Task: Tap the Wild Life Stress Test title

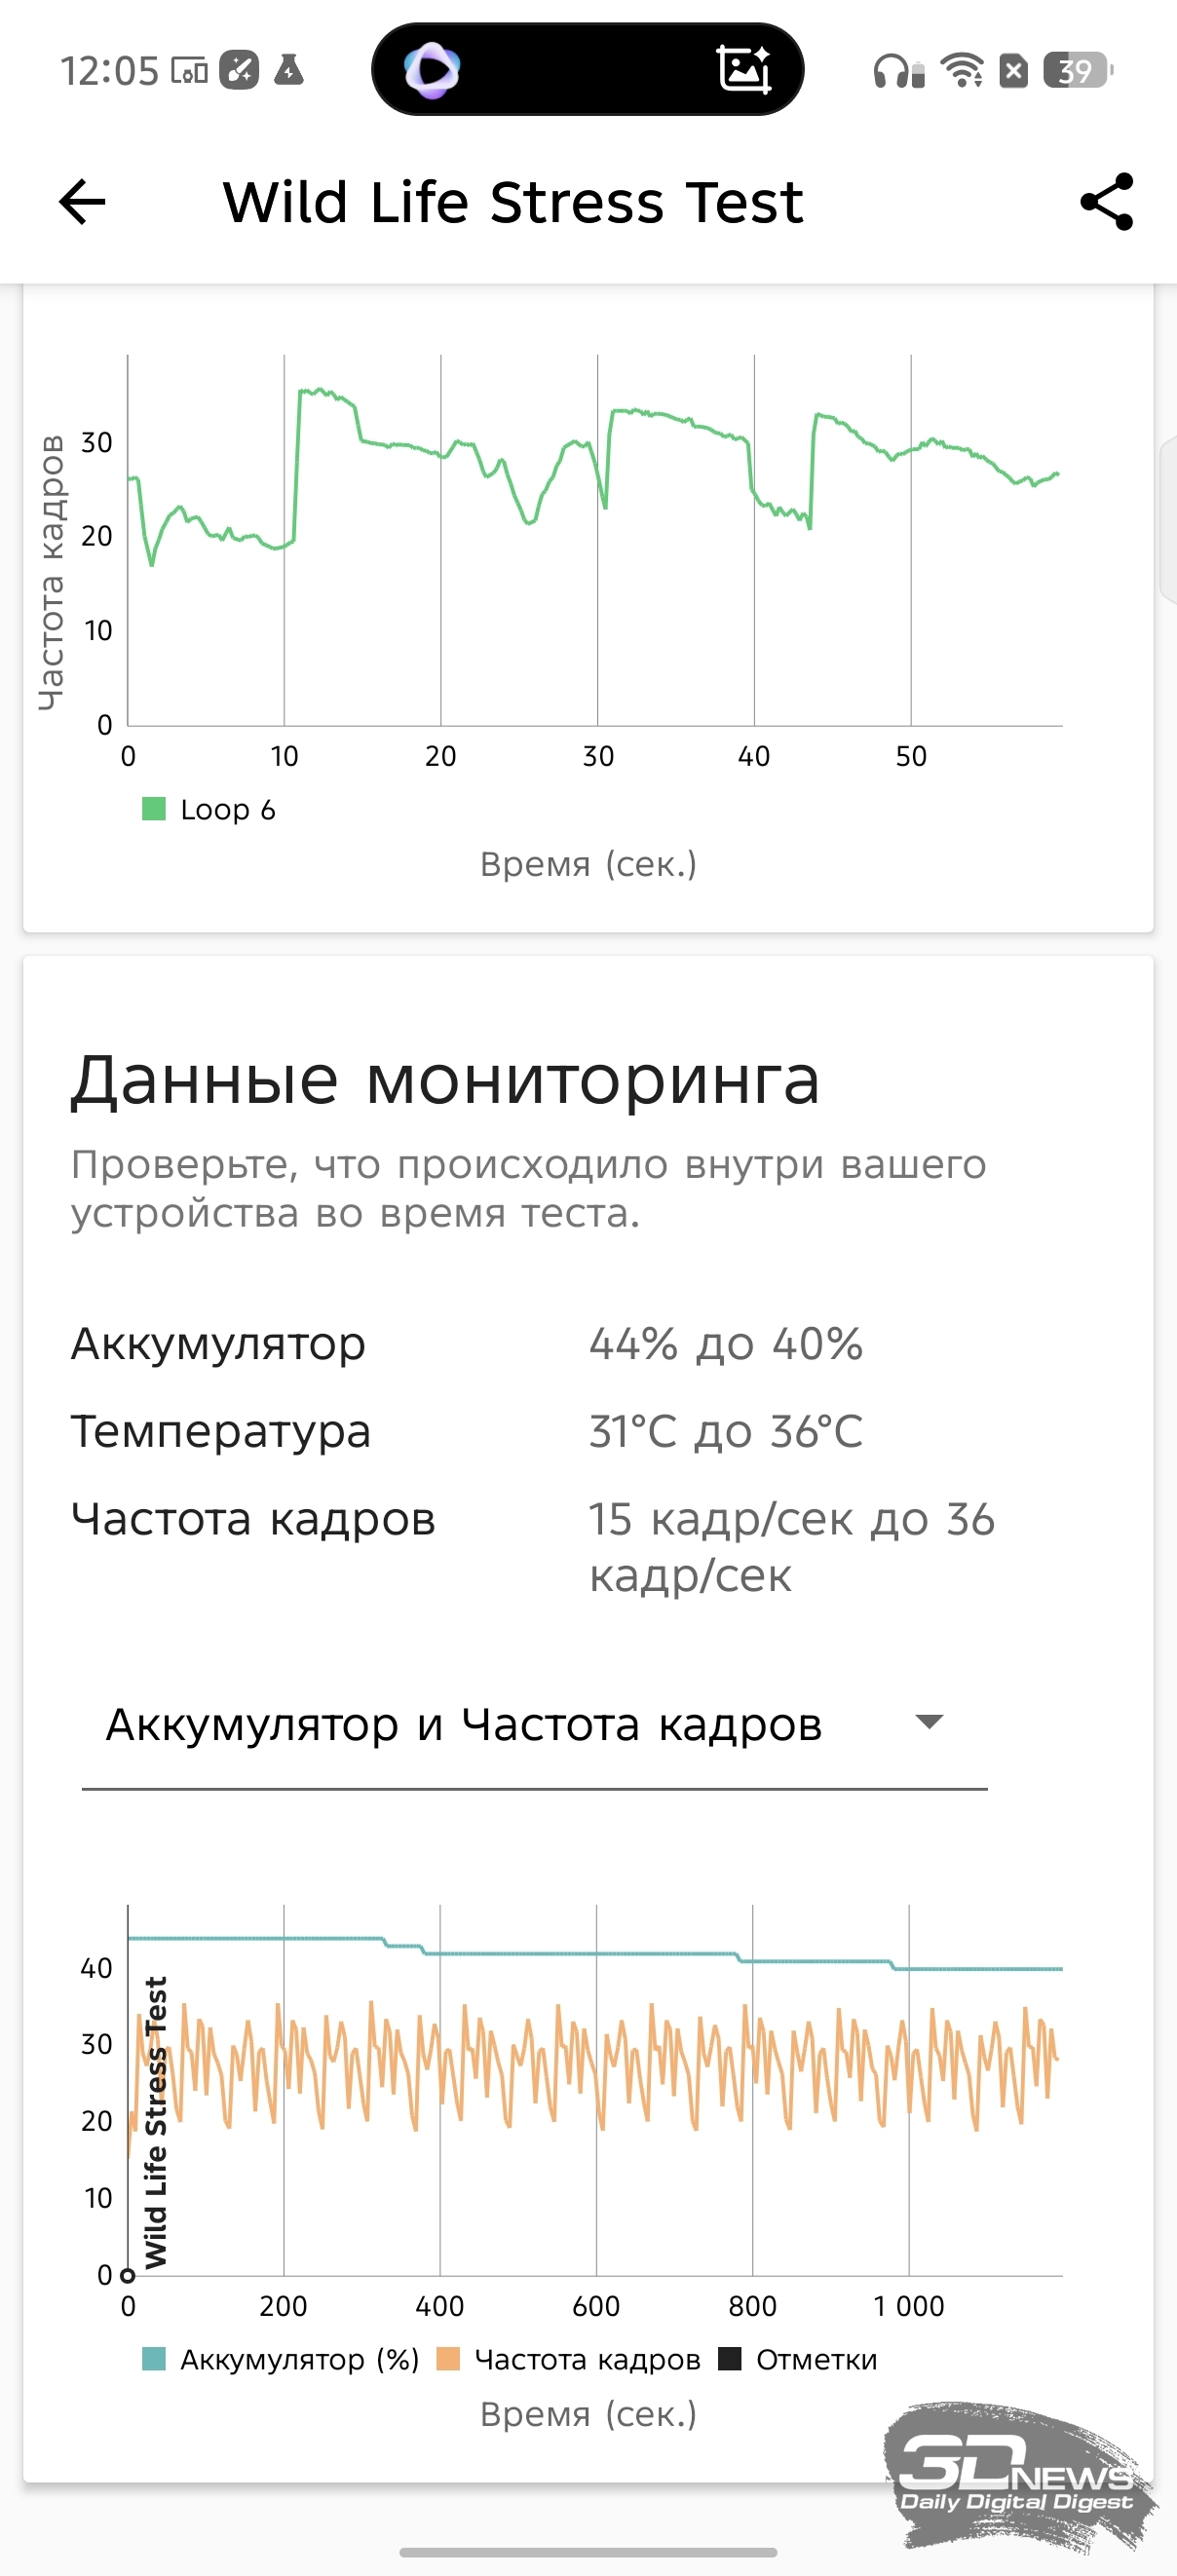Action: (x=512, y=202)
